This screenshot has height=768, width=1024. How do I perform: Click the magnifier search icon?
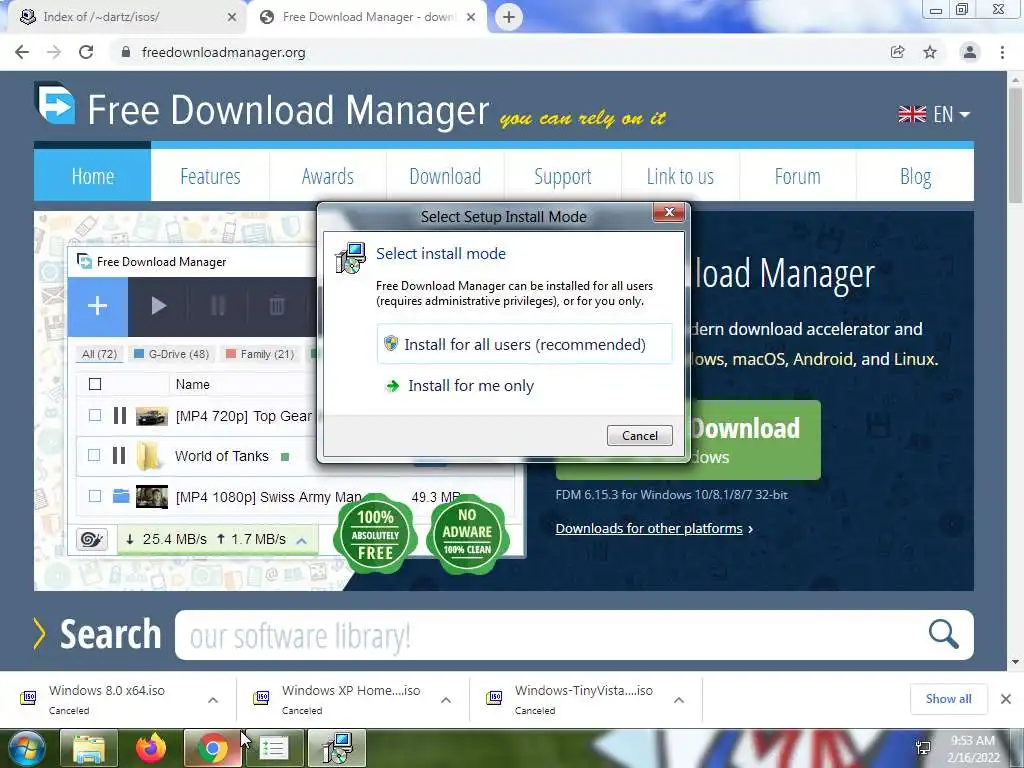(943, 634)
